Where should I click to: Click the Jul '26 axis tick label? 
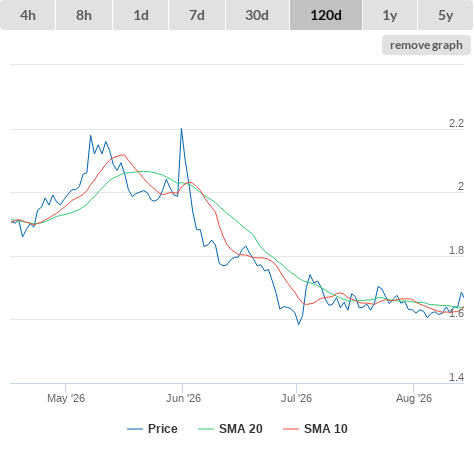pos(296,398)
